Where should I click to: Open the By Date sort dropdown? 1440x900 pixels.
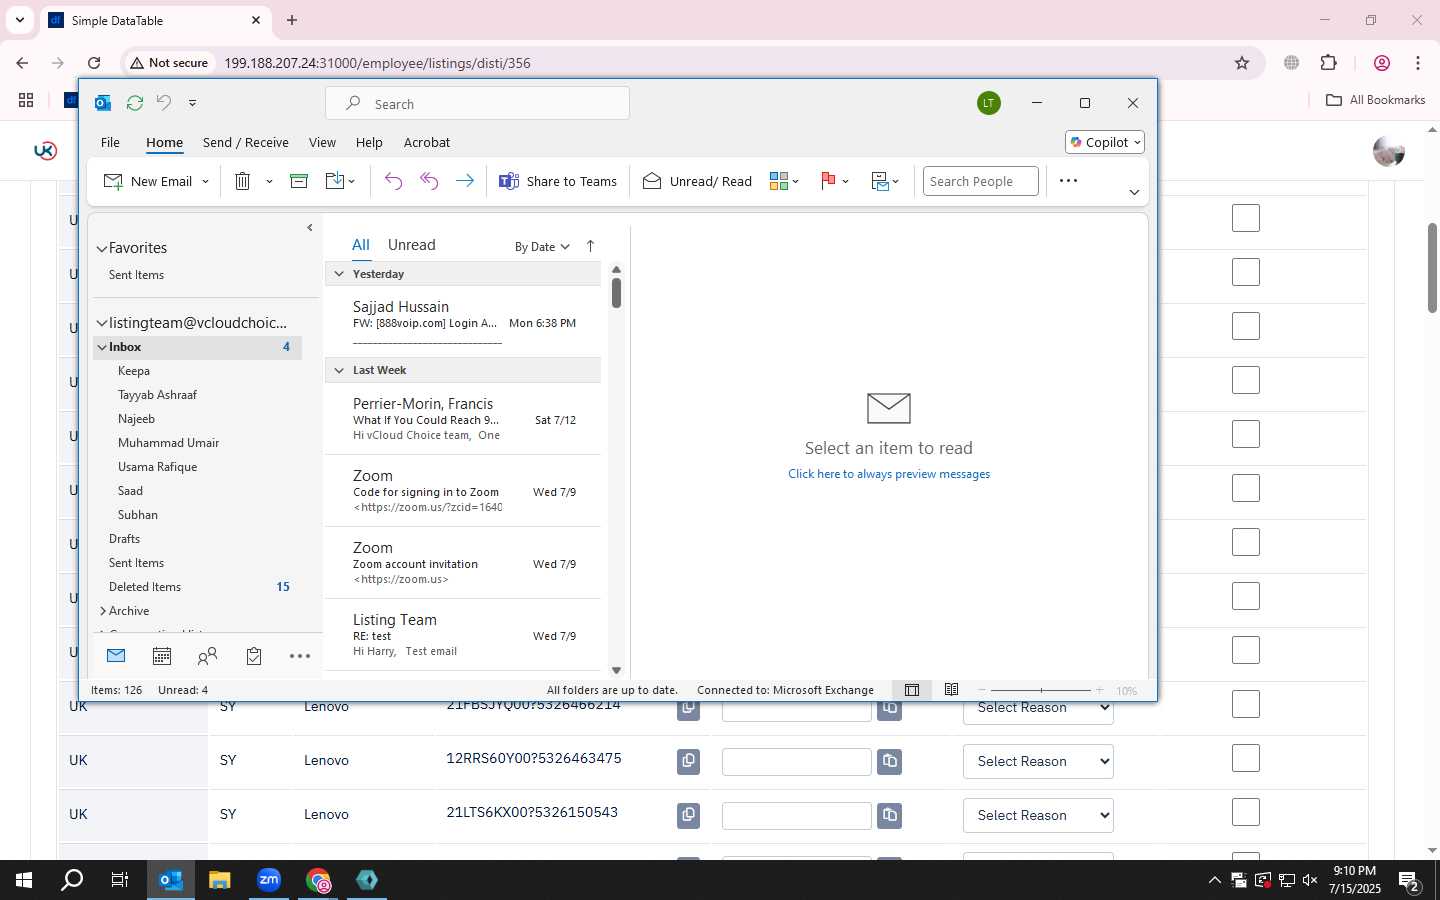pyautogui.click(x=542, y=247)
